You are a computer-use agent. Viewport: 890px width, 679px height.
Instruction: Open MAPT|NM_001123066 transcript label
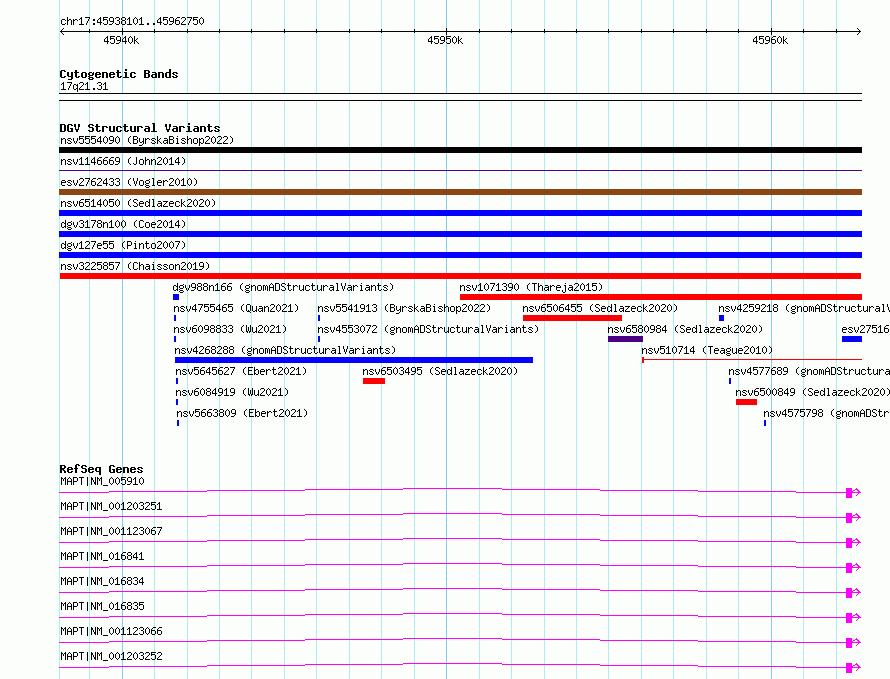(x=111, y=631)
